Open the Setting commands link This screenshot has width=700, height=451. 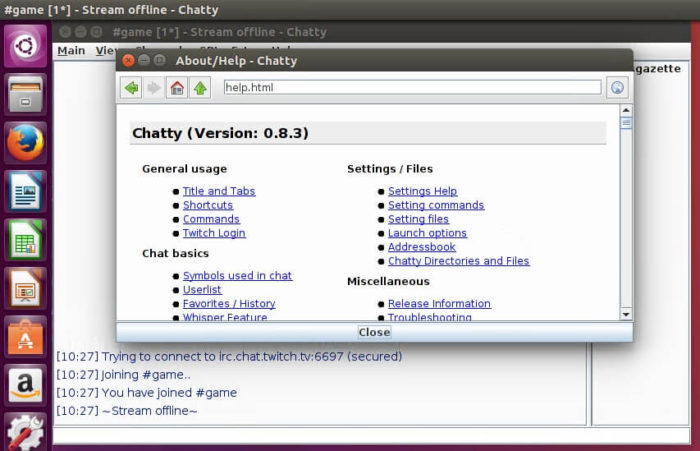436,205
